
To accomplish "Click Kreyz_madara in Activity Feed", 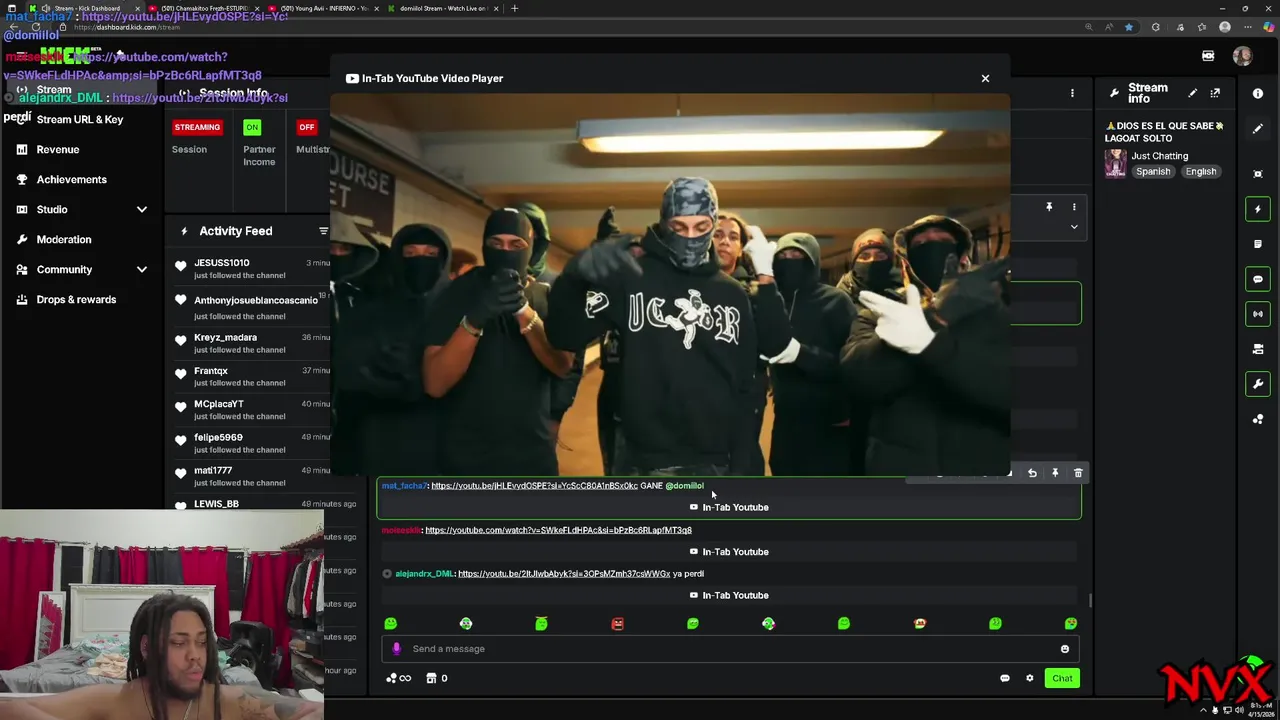I will 226,337.
